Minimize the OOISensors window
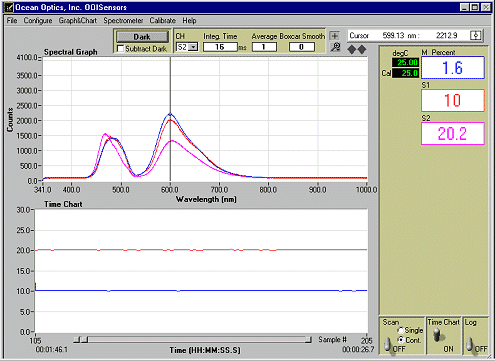Screen dimensions: 495x361 point(465,7)
